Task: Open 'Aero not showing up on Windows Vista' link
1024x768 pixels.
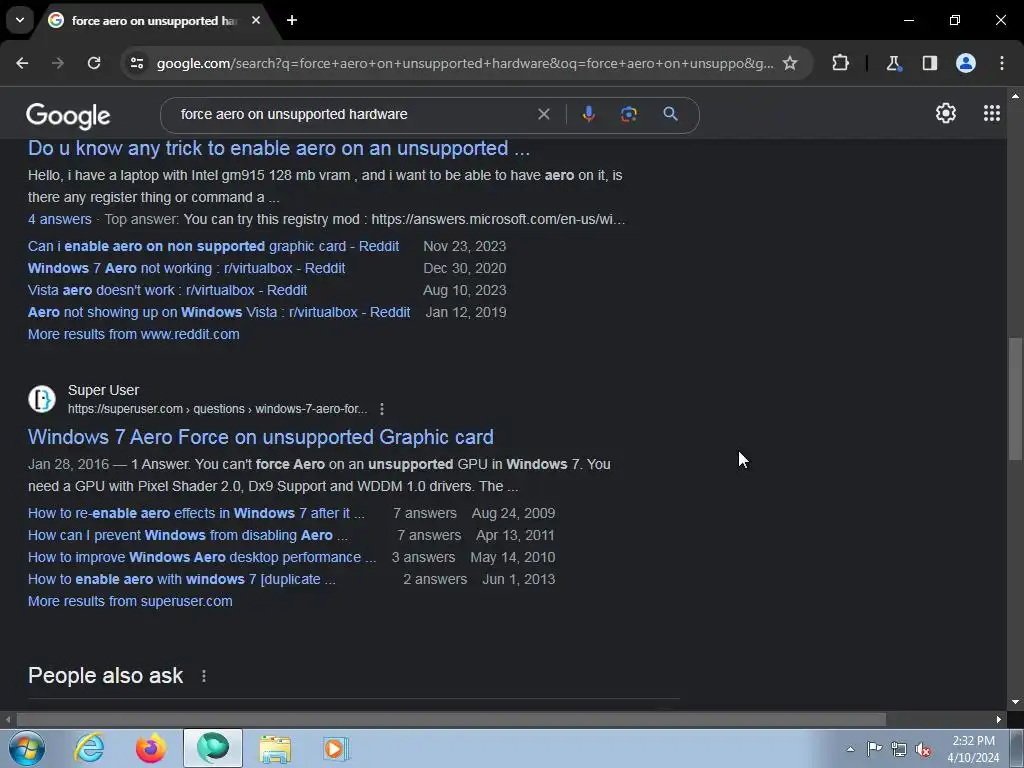Action: tap(219, 312)
